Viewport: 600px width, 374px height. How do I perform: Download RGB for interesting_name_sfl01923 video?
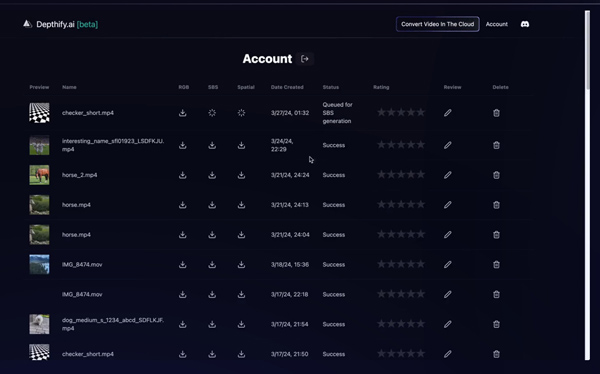183,145
